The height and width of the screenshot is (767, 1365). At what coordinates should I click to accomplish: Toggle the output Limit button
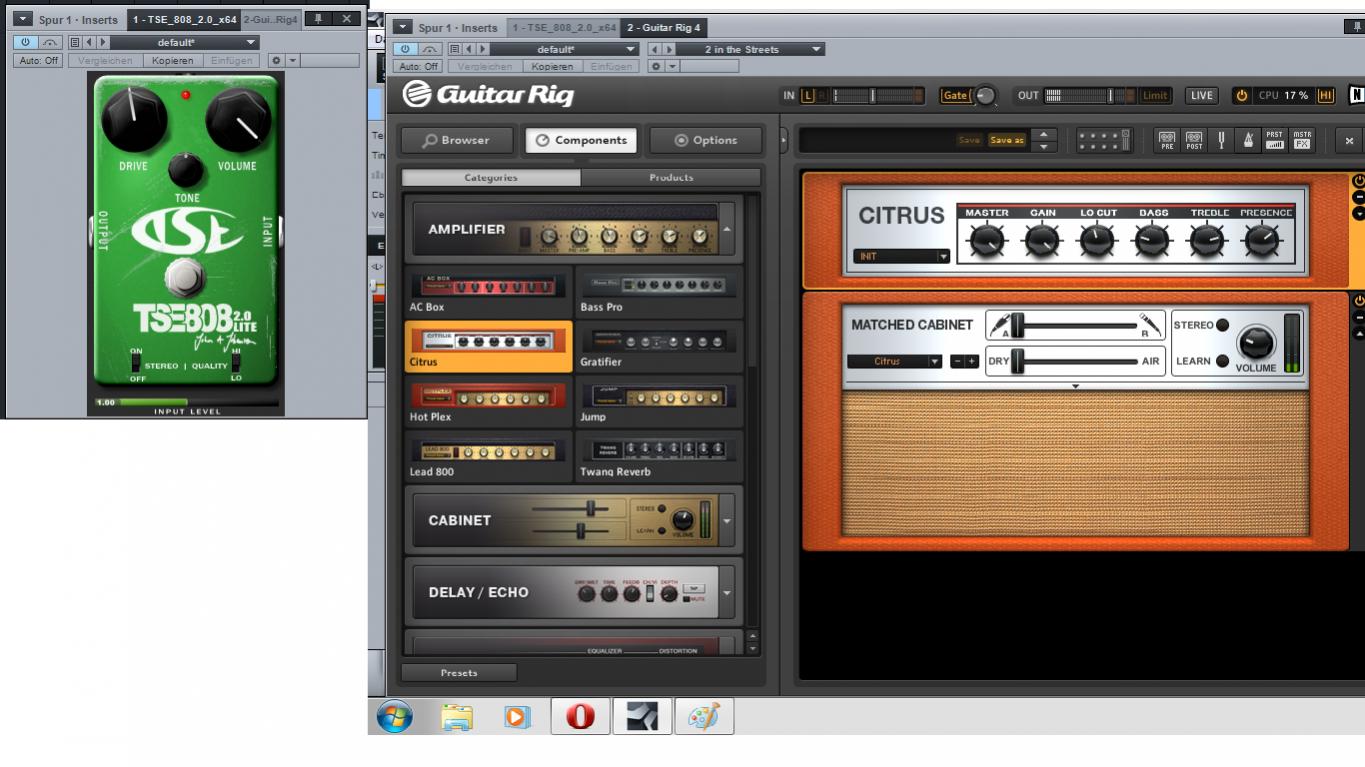point(1156,96)
